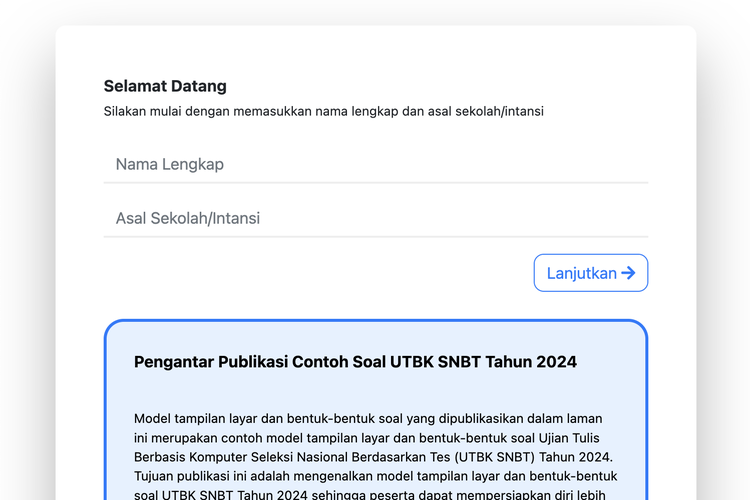Click the right arrow icon inside Lanjutkan
The width and height of the screenshot is (750, 500).
coord(629,273)
